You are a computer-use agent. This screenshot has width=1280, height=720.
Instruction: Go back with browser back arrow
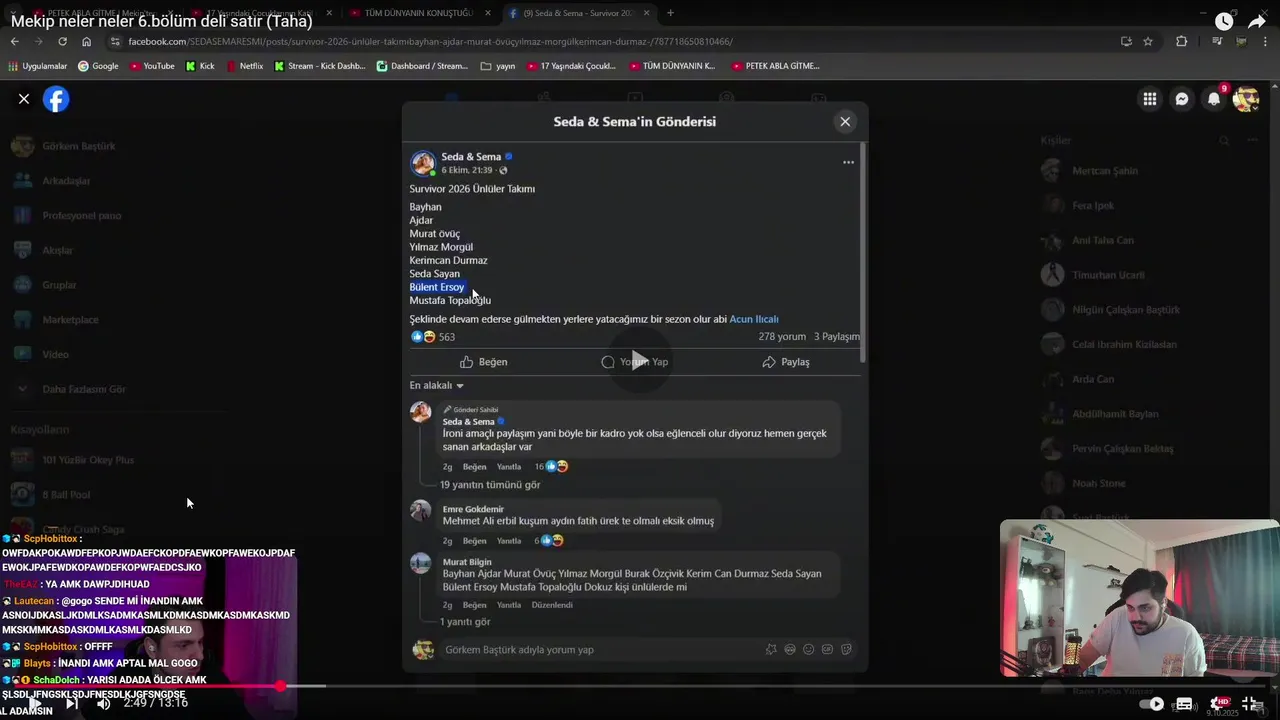14,41
